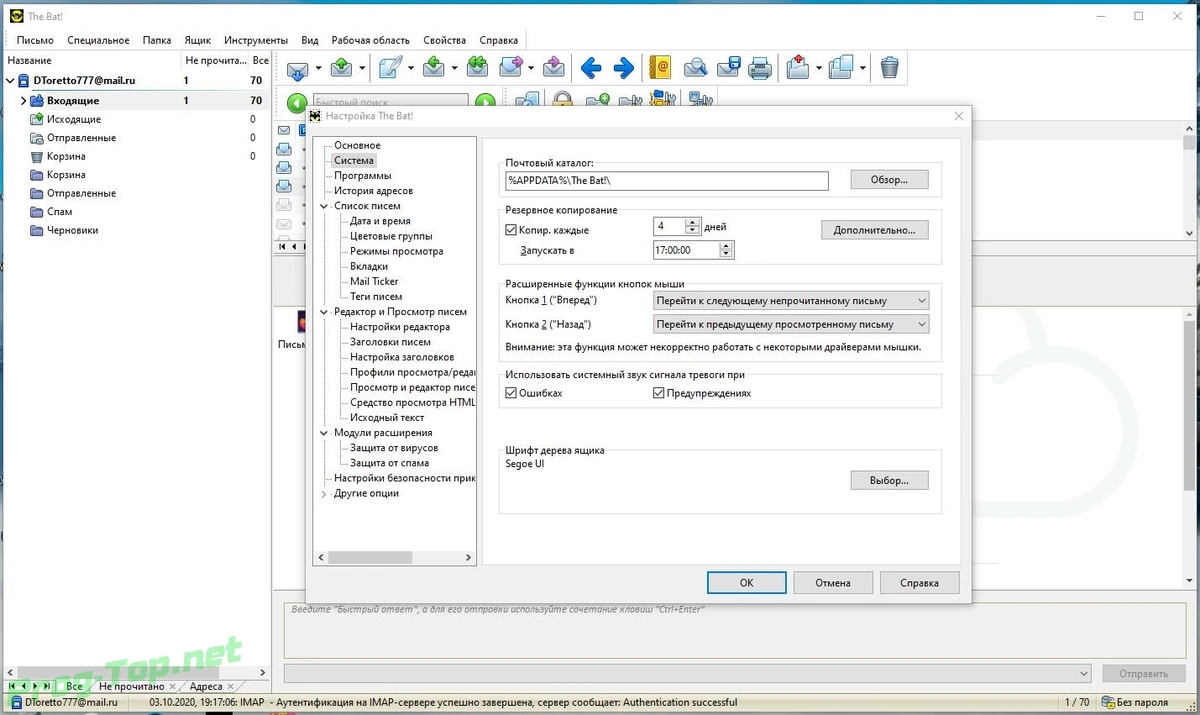Image resolution: width=1200 pixels, height=715 pixels.
Task: Select the Спам mail folder
Action: tap(59, 212)
